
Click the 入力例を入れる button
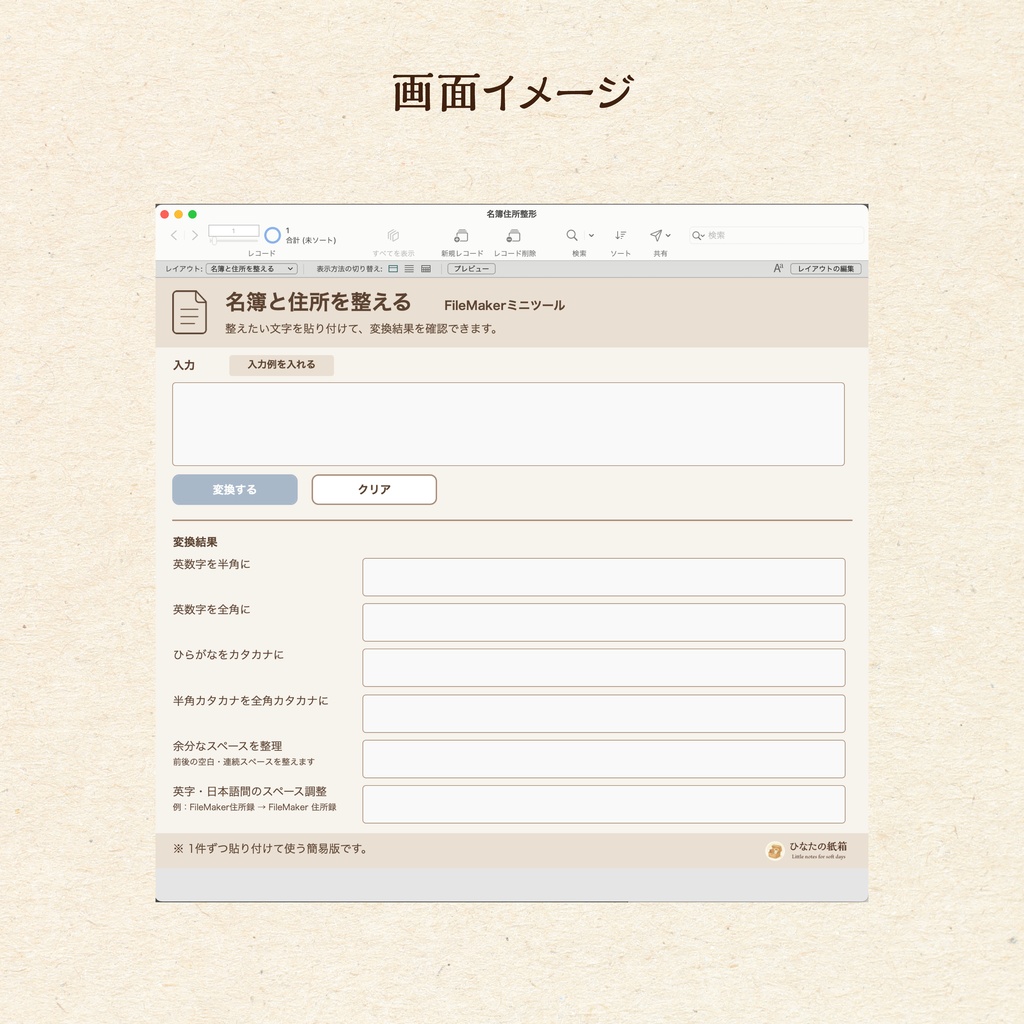pos(281,365)
